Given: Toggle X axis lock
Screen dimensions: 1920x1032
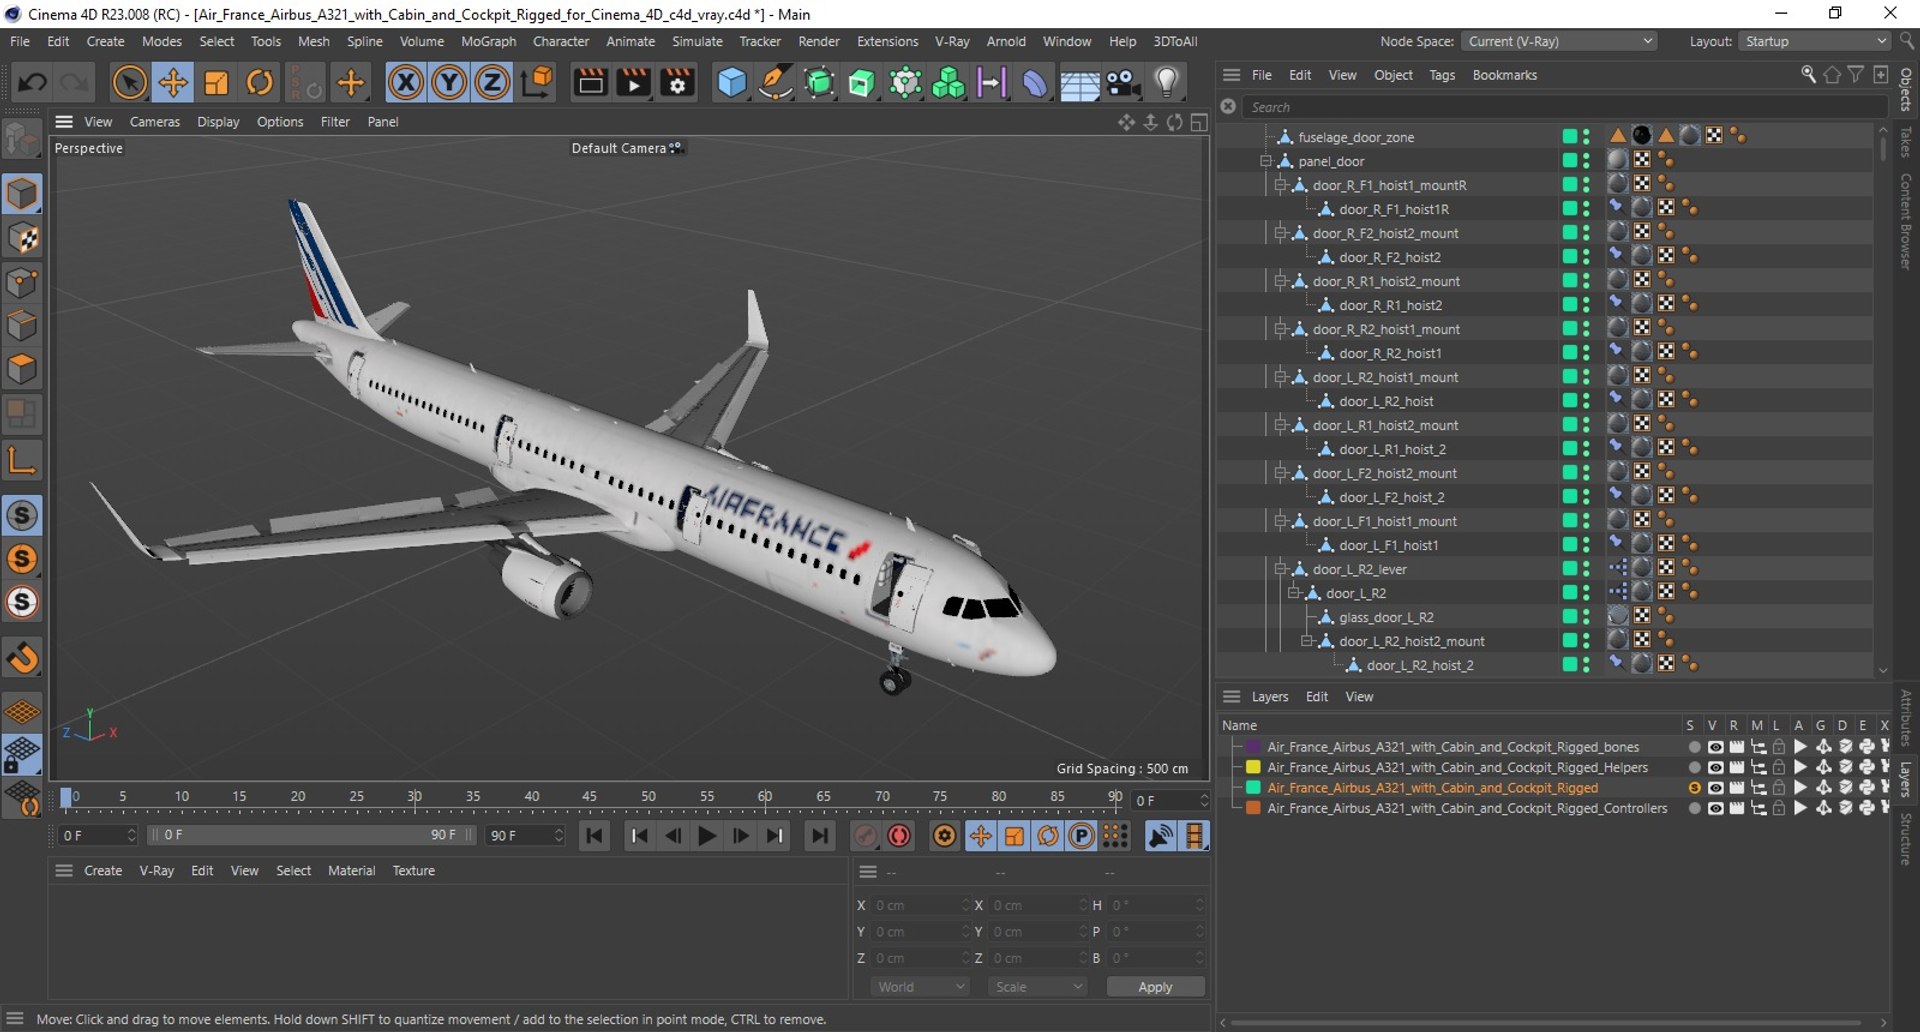Looking at the screenshot, I should tap(405, 83).
